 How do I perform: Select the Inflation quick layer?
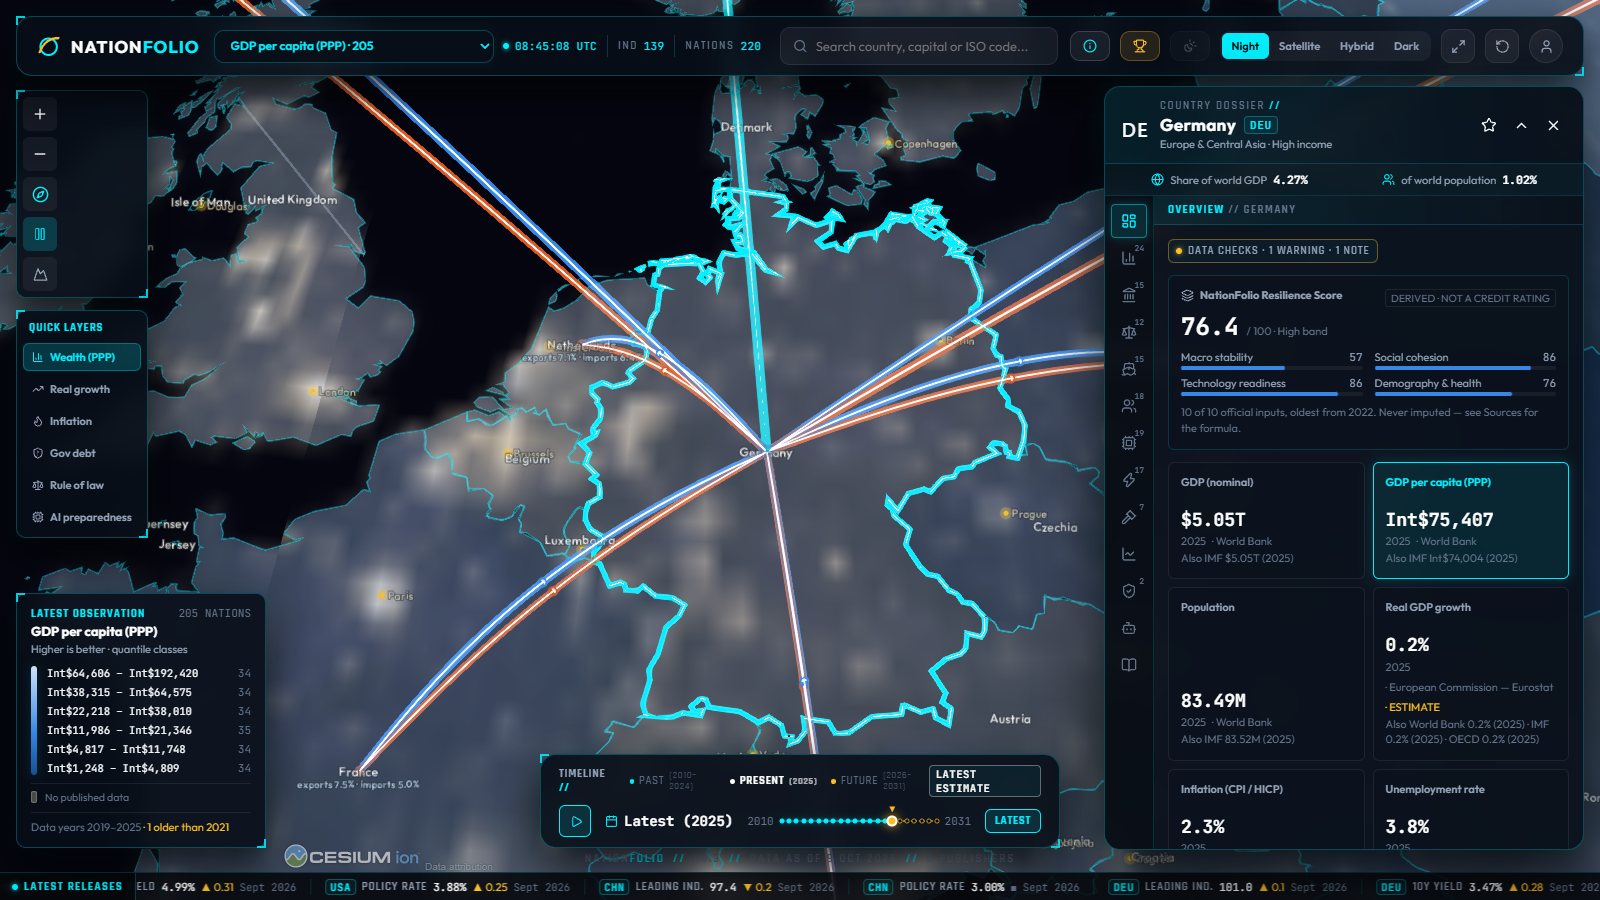pyautogui.click(x=82, y=421)
